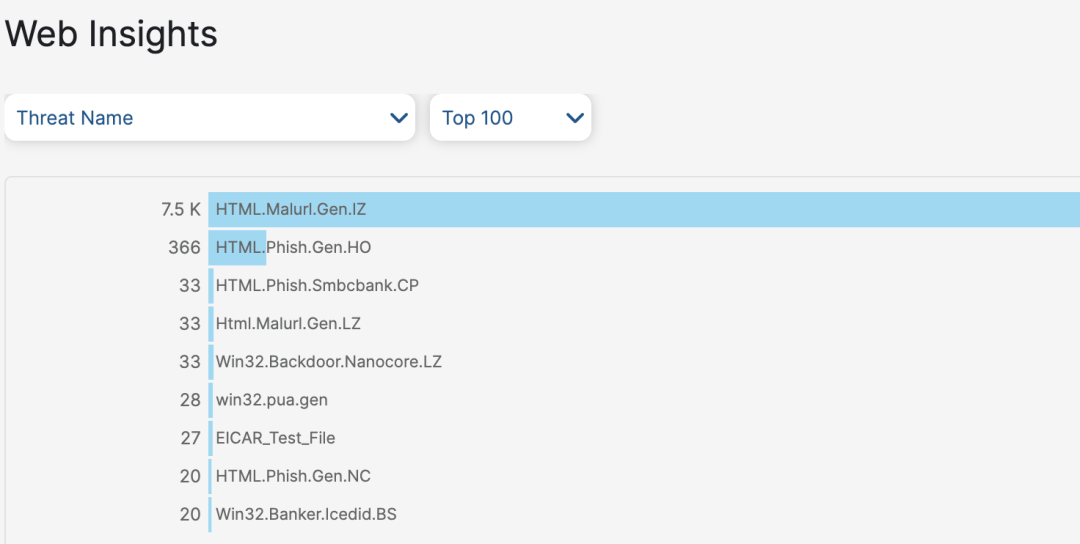Pick the win32.pua.gen threat entry
The width and height of the screenshot is (1080, 544).
coord(271,400)
